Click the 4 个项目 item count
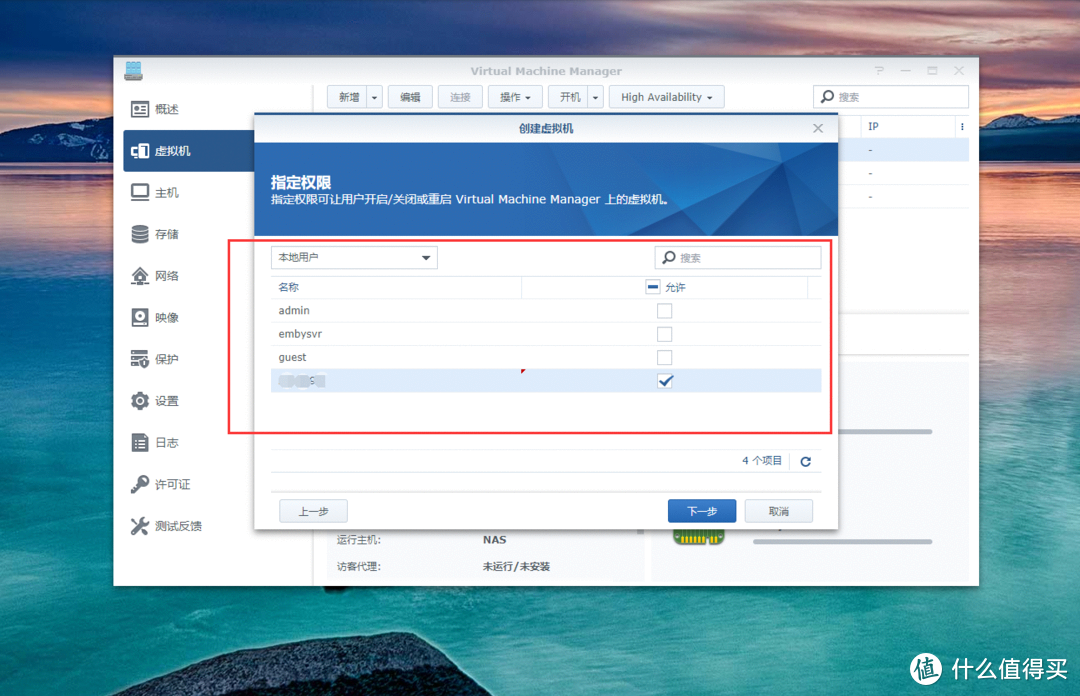Screen dimensions: 1080x696 point(762,460)
